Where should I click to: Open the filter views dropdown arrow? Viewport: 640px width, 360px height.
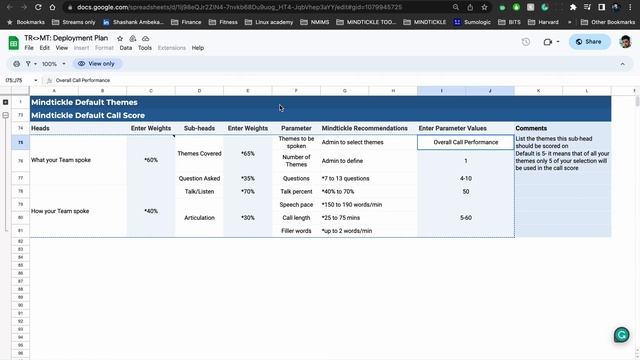[36, 64]
